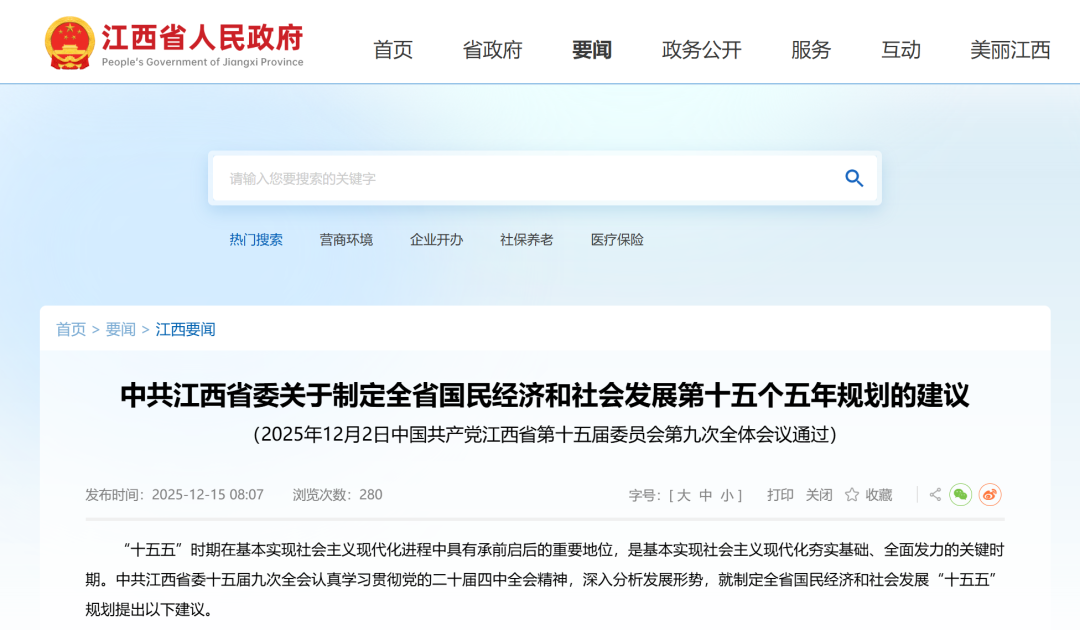The height and width of the screenshot is (630, 1080).
Task: Click the 关闭 close link
Action: click(819, 495)
